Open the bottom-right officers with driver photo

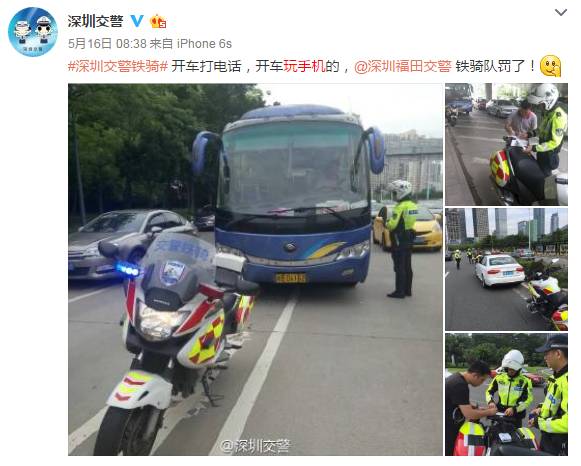point(506,394)
